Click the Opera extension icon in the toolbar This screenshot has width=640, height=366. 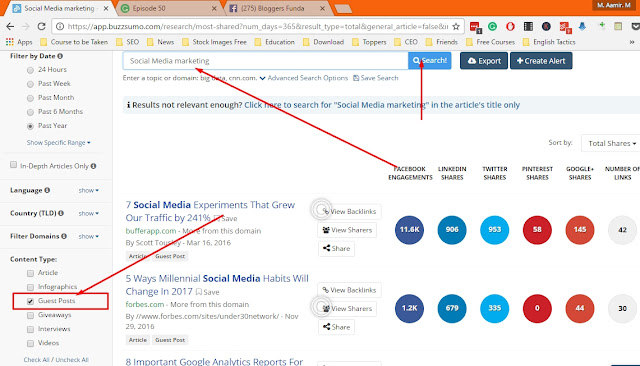pos(510,27)
